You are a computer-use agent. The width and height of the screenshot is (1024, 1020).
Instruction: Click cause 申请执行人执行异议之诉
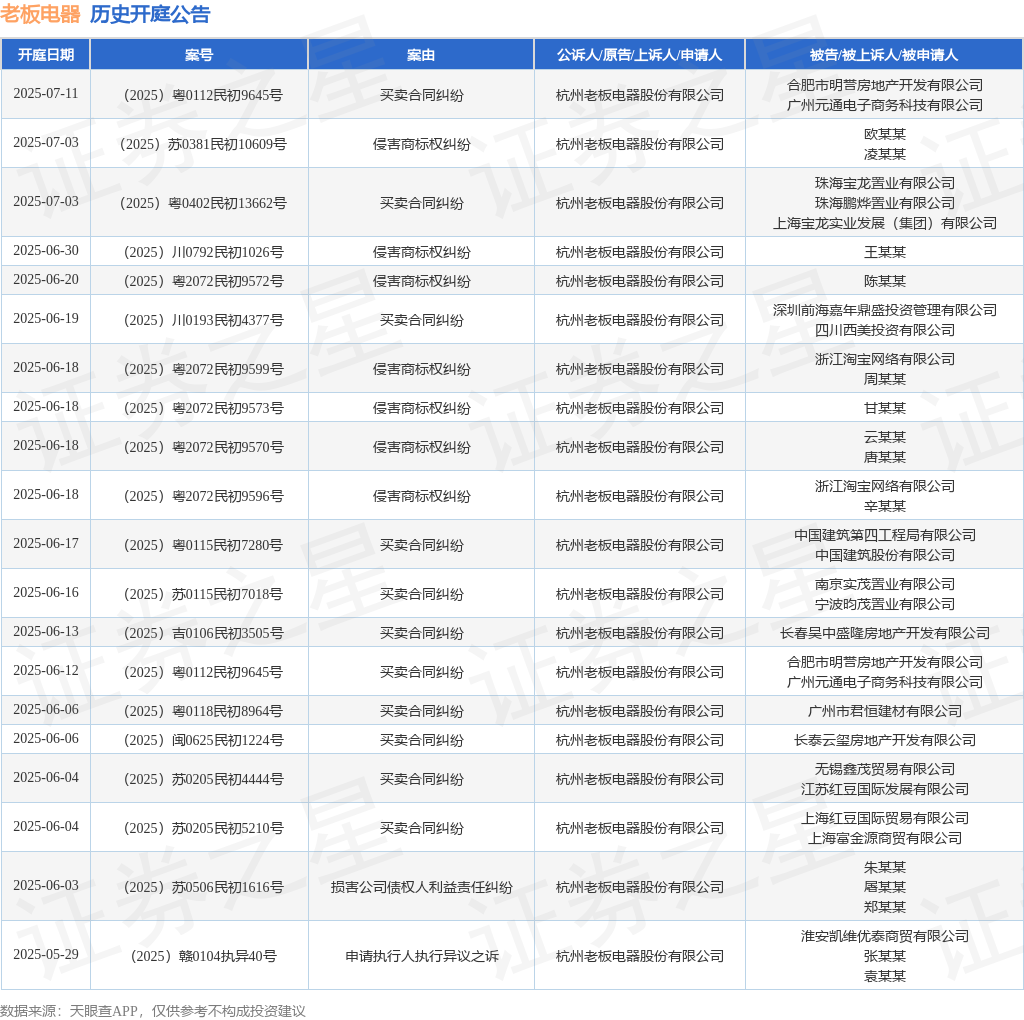tap(421, 956)
